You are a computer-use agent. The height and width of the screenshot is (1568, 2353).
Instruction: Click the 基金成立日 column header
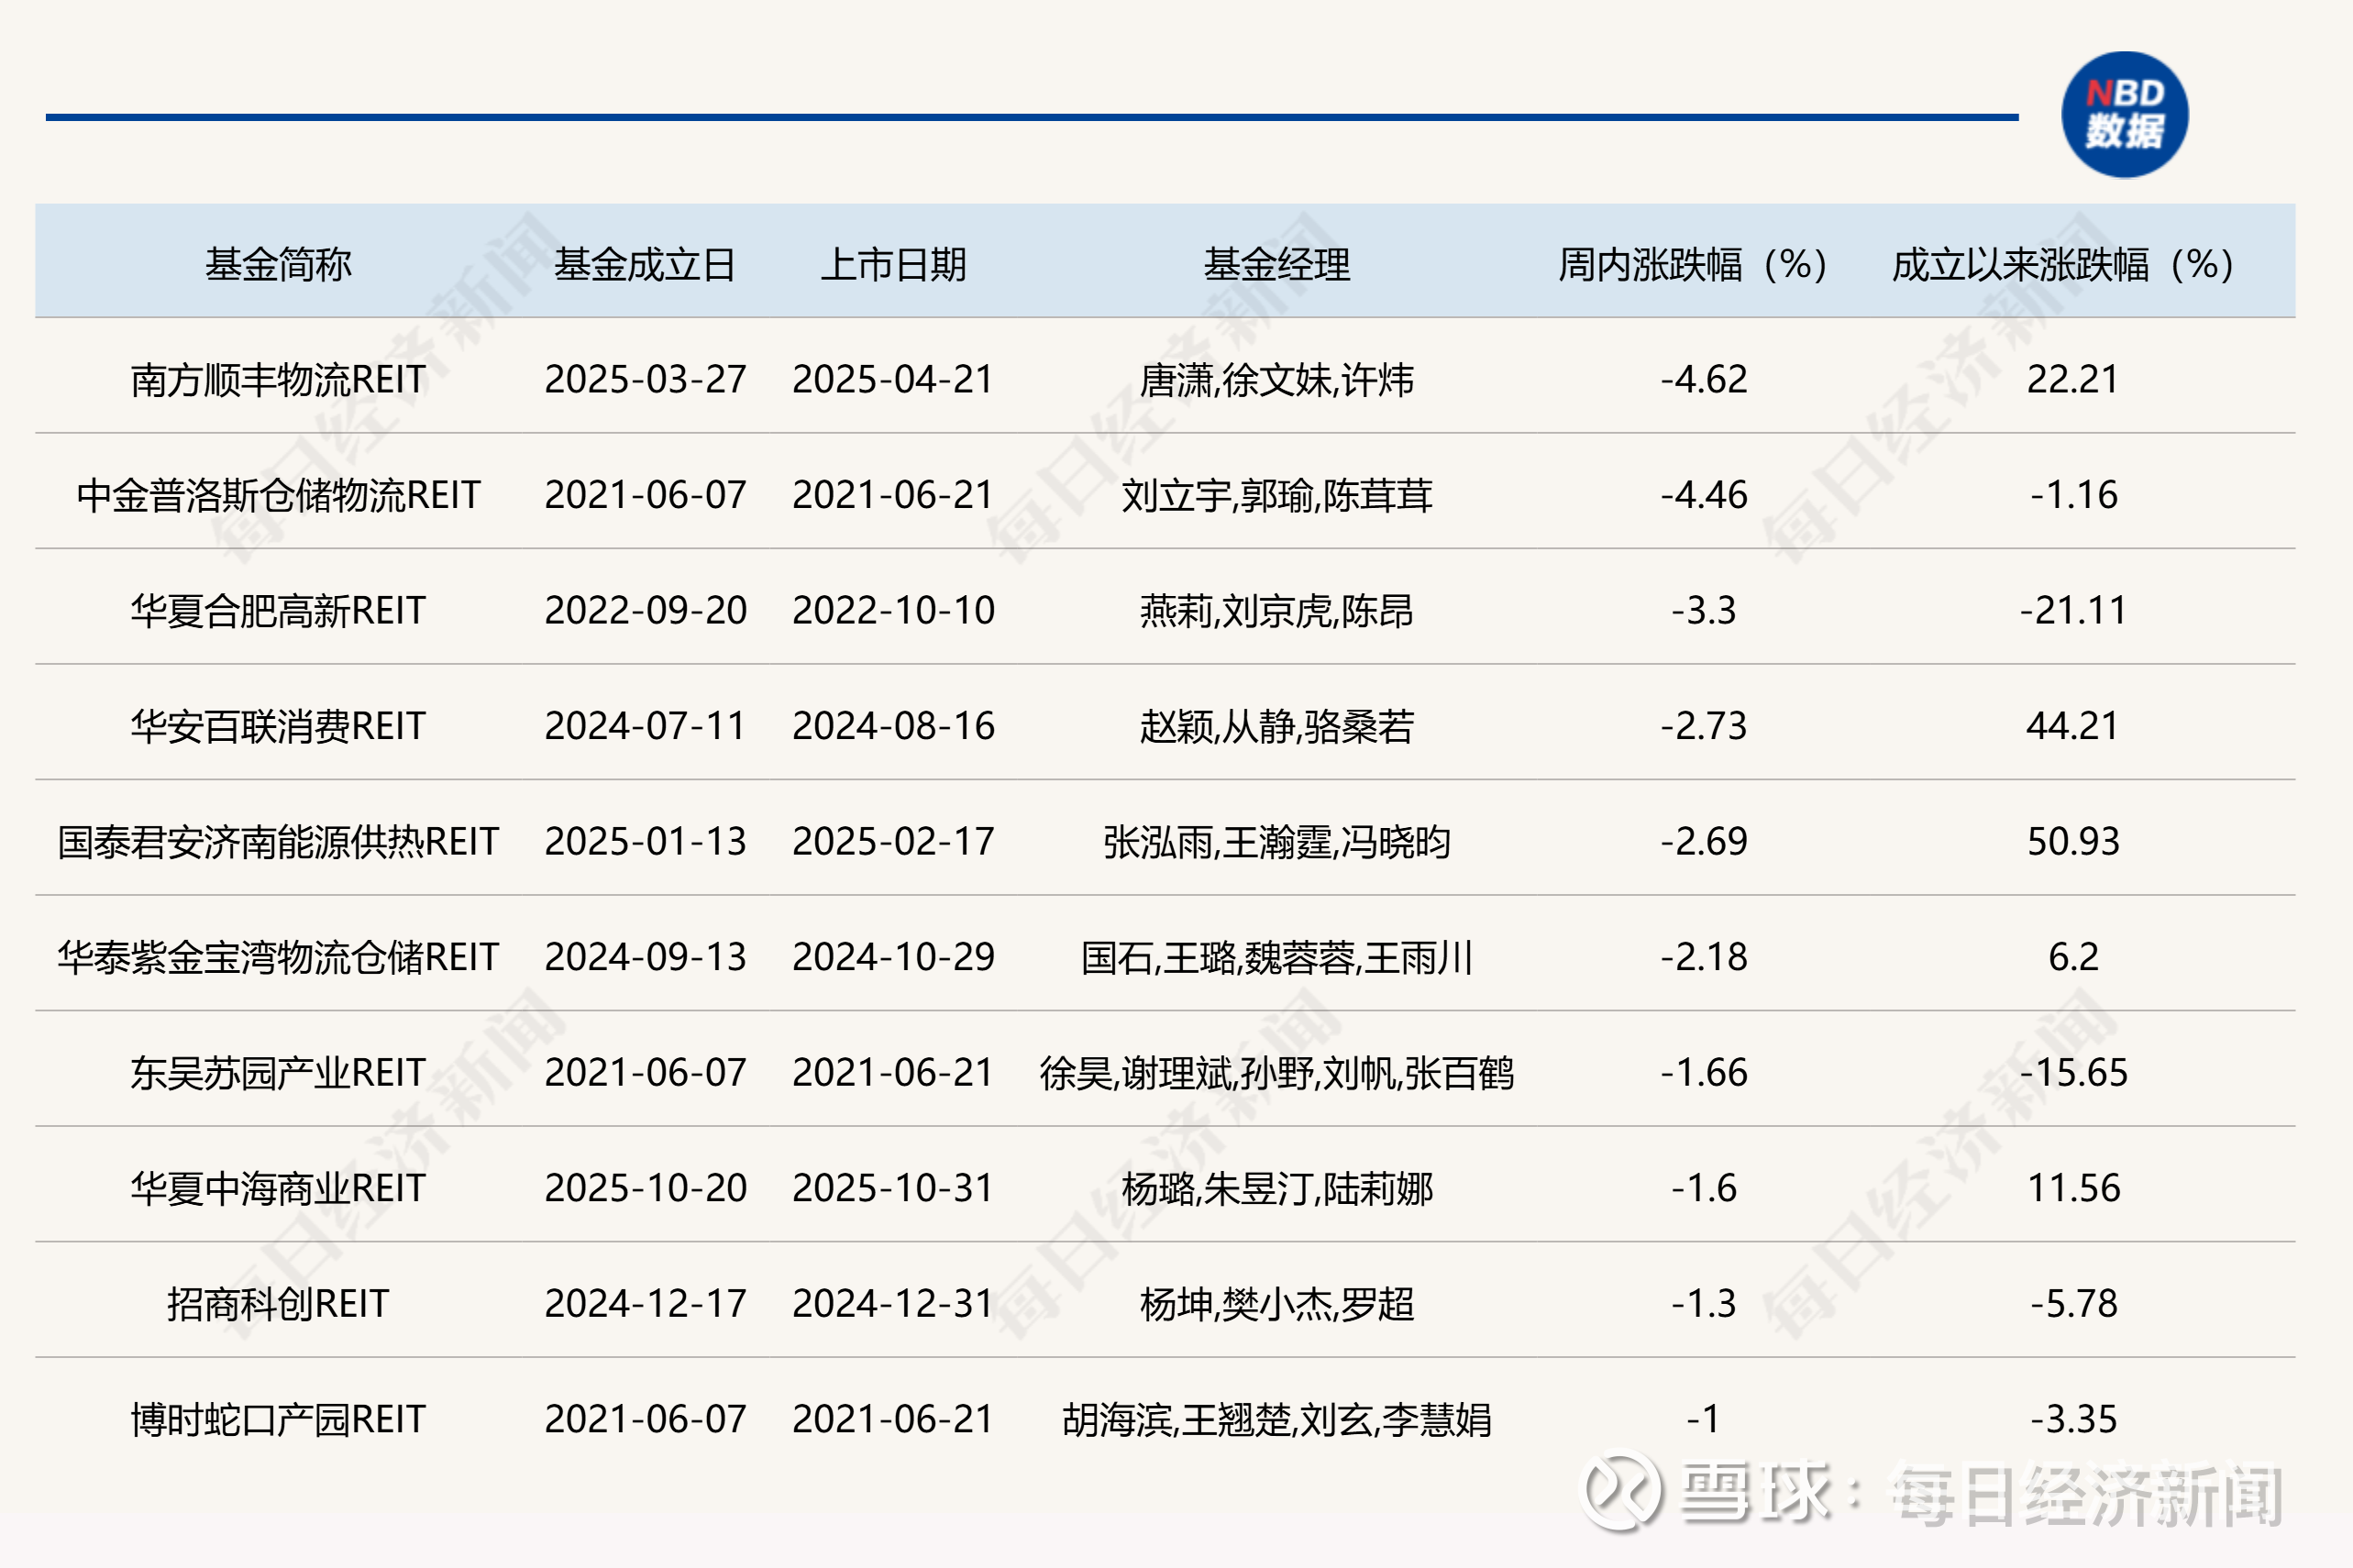[x=645, y=265]
